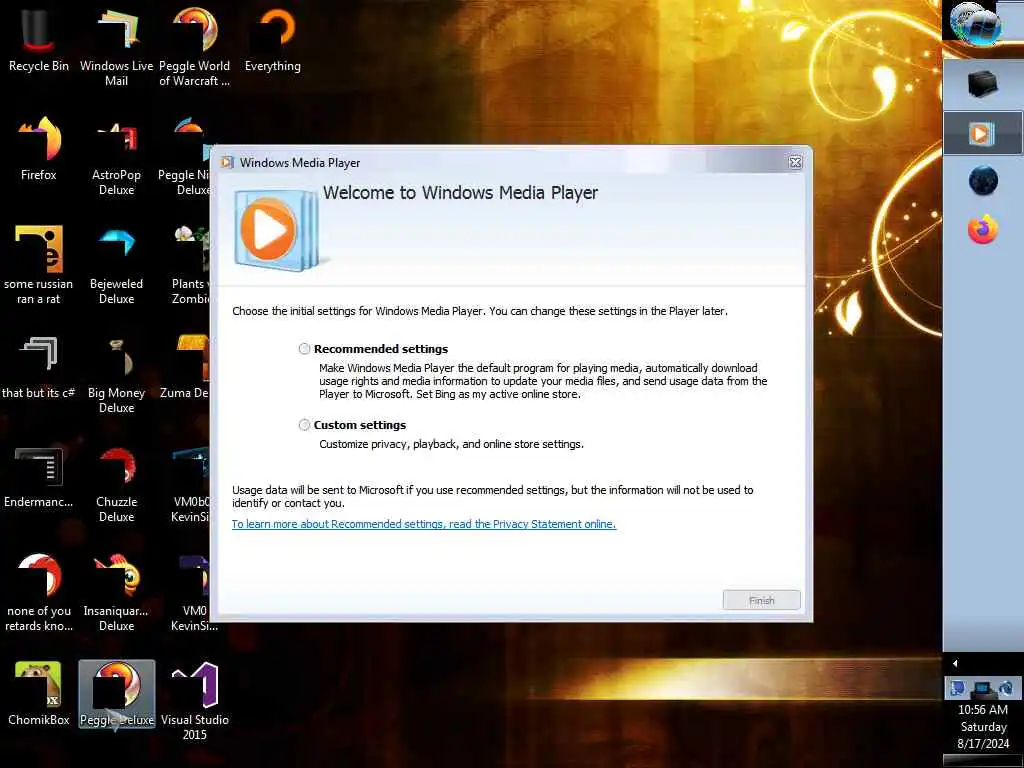Viewport: 1024px width, 768px height.
Task: Select the Endermanc... desktop icon
Action: pyautogui.click(x=39, y=477)
